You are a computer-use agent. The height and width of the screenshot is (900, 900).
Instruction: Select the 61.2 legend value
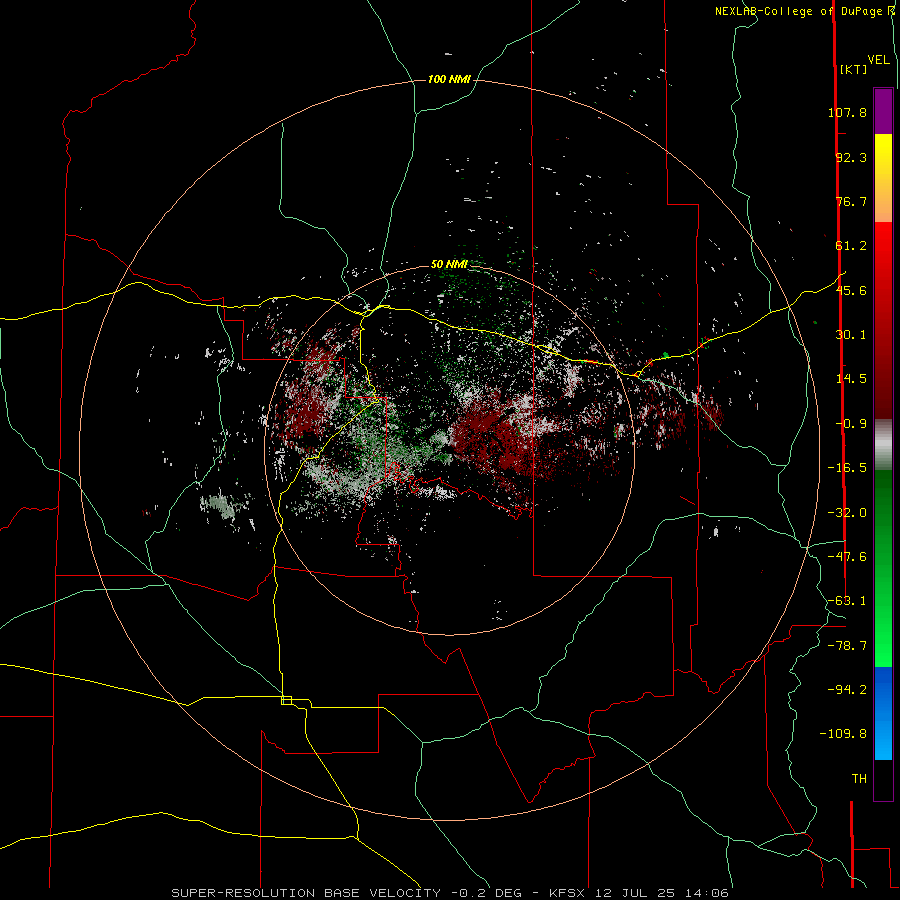click(851, 246)
